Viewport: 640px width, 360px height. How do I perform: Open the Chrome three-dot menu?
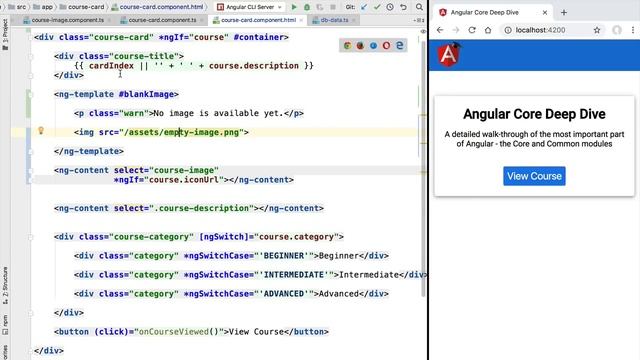[x=633, y=30]
